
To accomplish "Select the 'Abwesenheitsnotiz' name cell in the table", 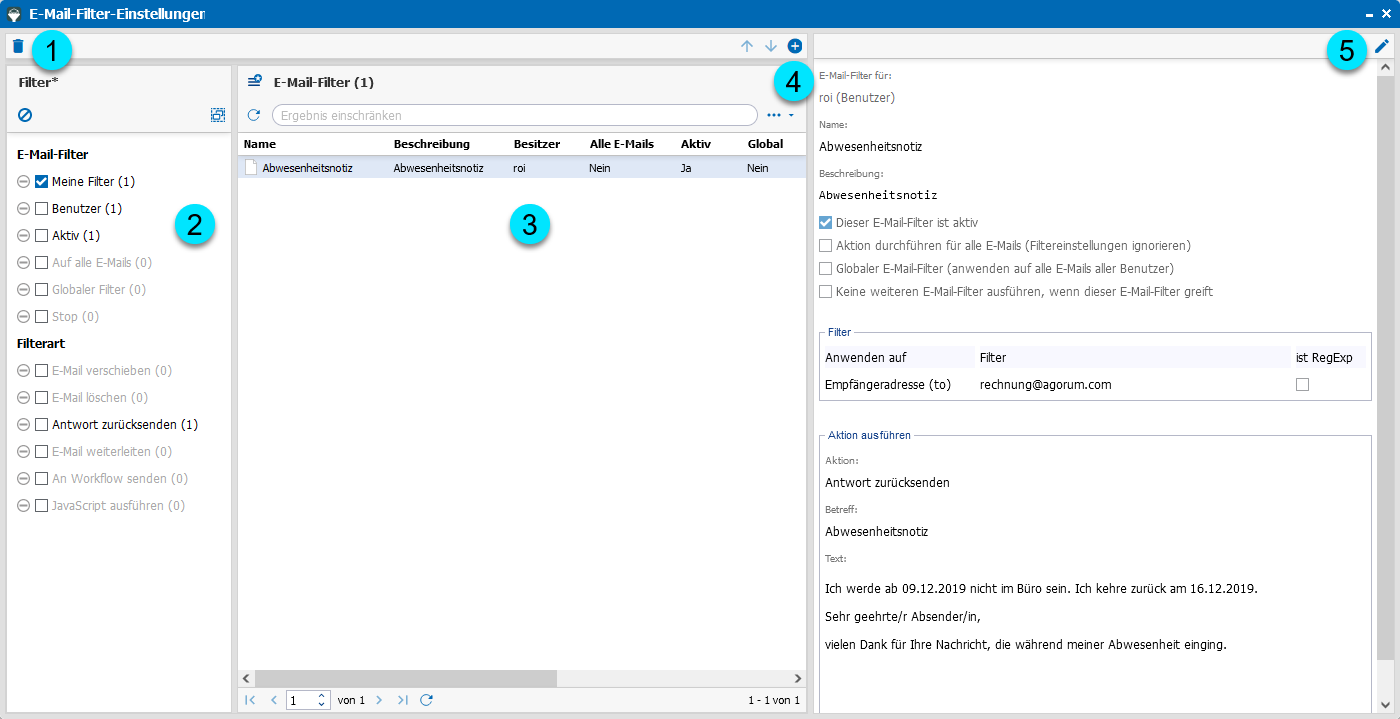I will click(307, 168).
